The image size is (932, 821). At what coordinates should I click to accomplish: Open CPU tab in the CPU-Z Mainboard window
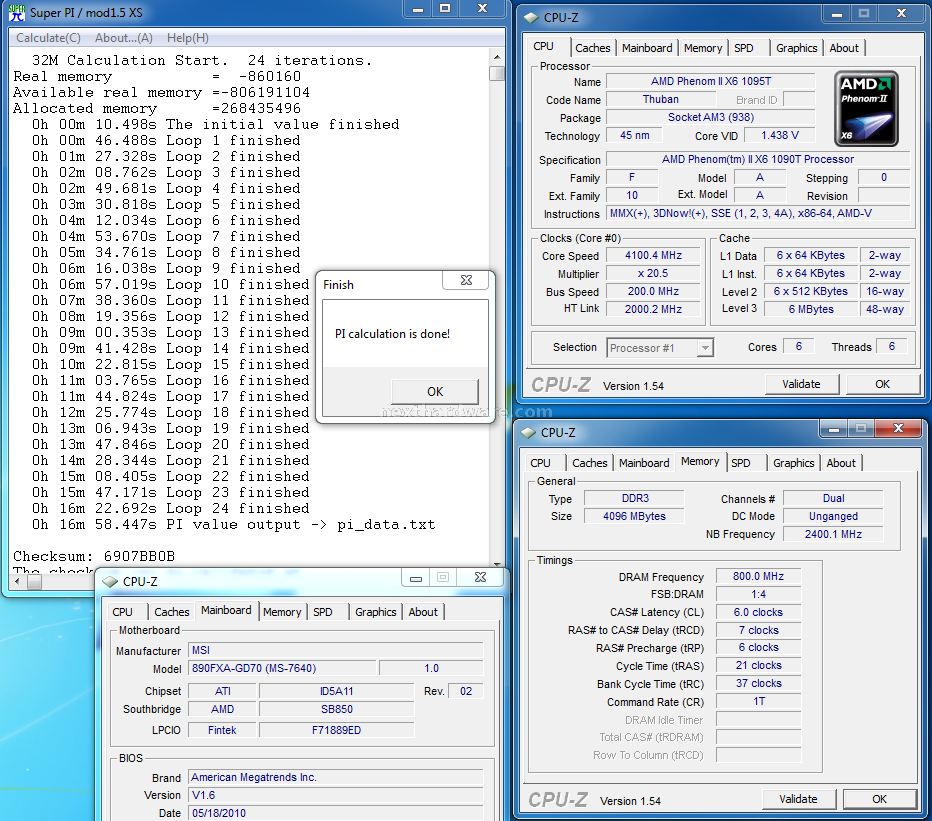pyautogui.click(x=122, y=612)
